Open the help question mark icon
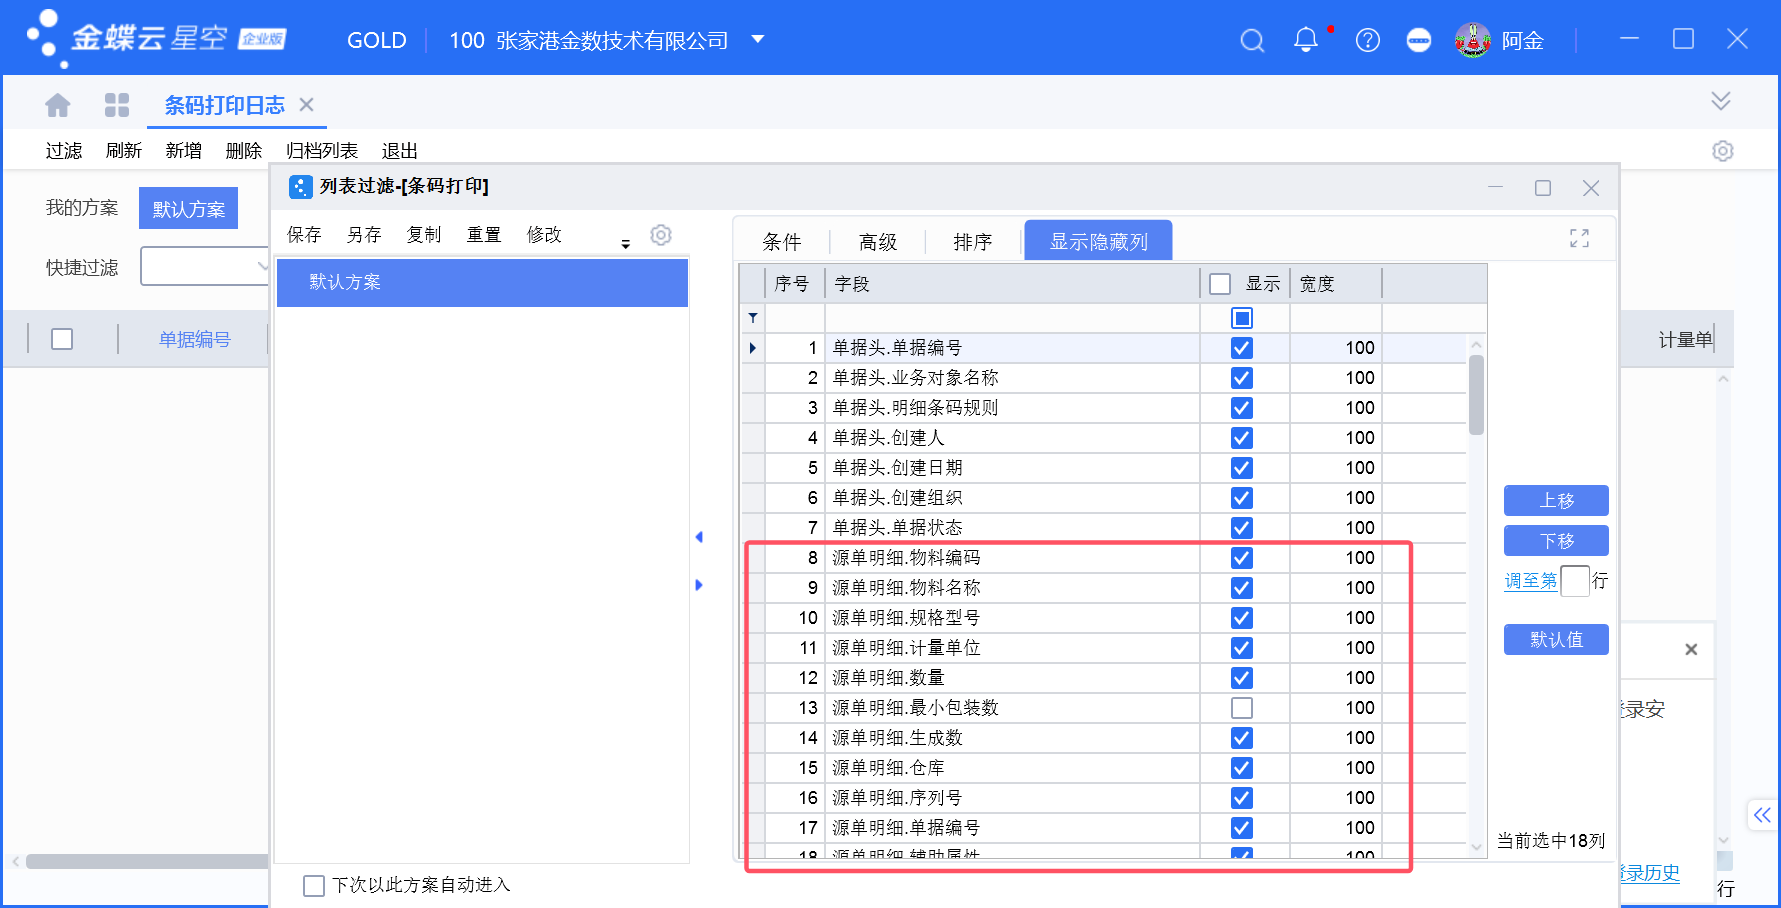The height and width of the screenshot is (908, 1781). point(1367,40)
